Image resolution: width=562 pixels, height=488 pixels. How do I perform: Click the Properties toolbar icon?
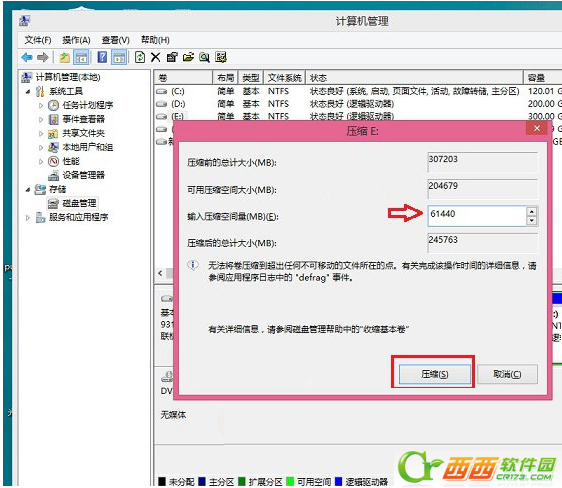point(172,57)
